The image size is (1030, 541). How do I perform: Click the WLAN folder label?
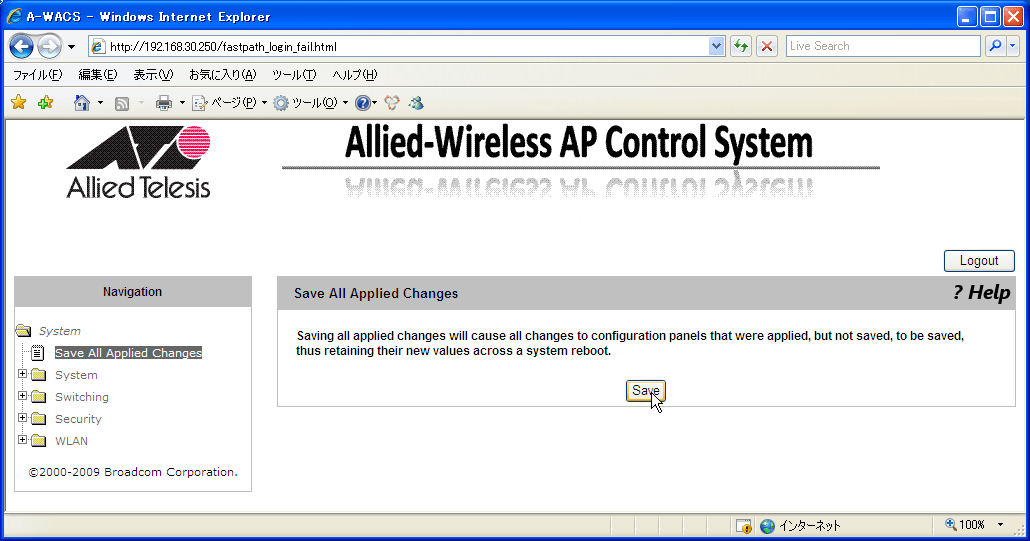click(71, 441)
